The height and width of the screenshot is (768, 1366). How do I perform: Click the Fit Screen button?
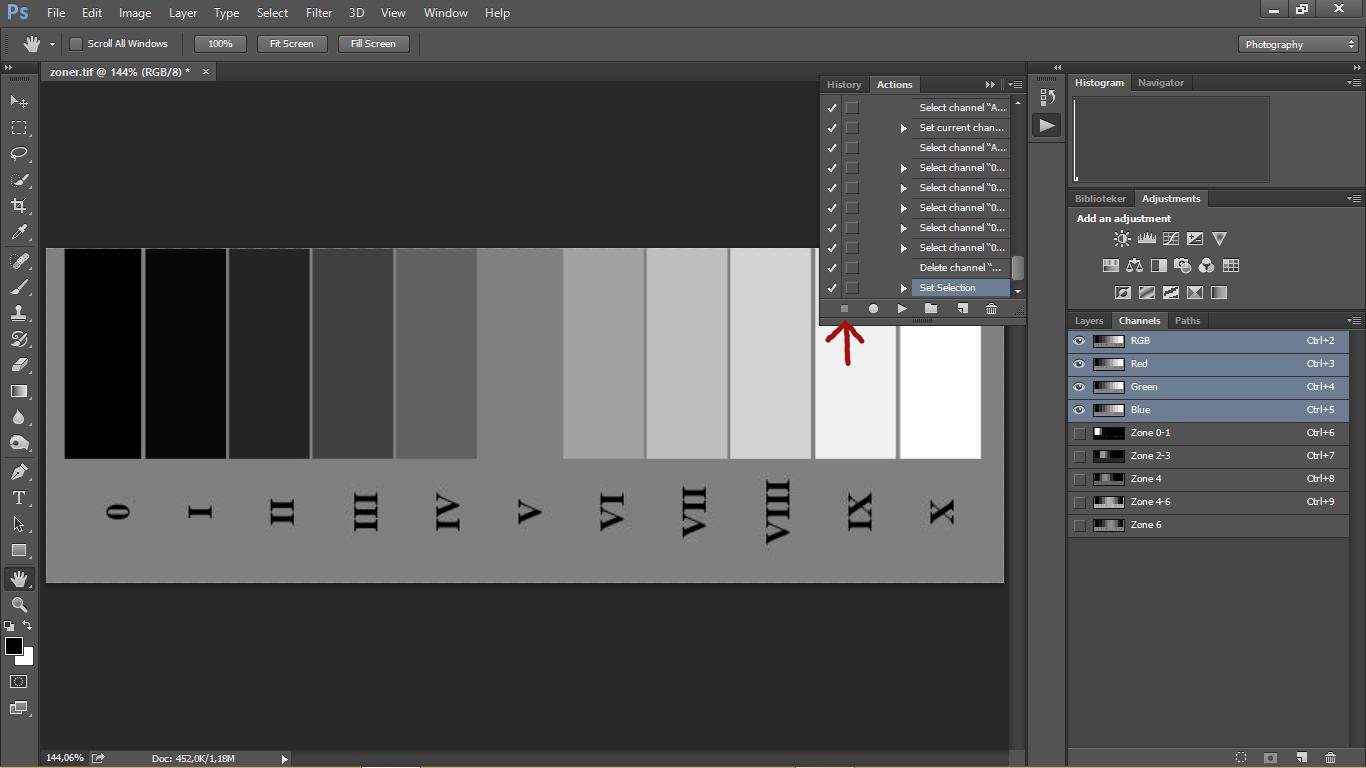pos(291,44)
